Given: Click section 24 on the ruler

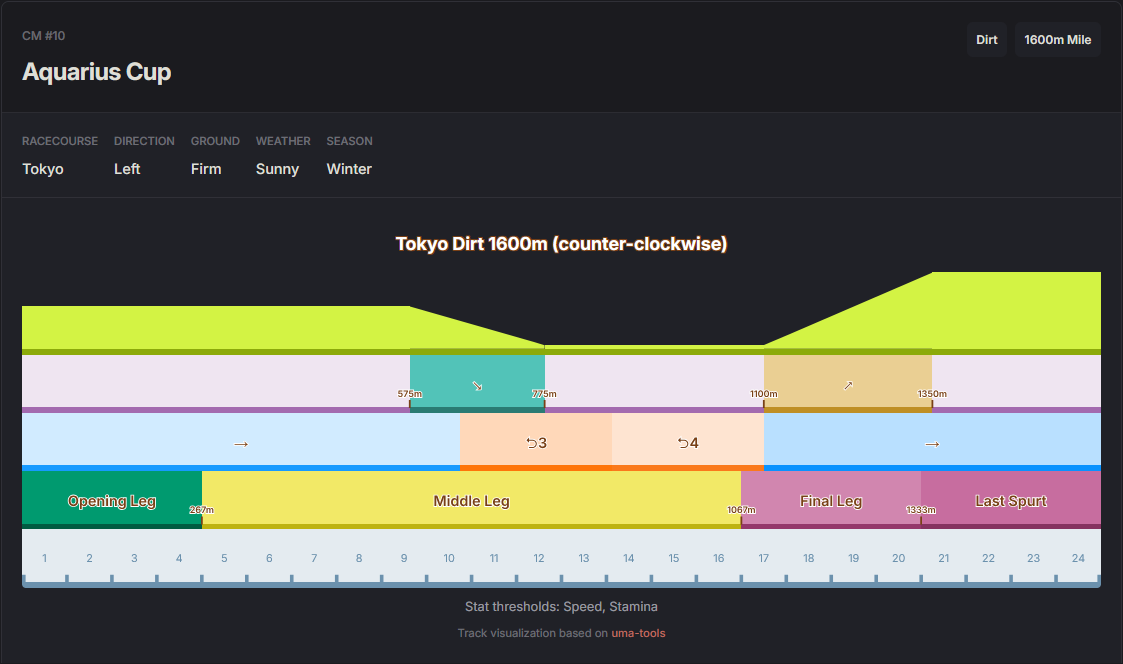Looking at the screenshot, I should coord(1078,558).
